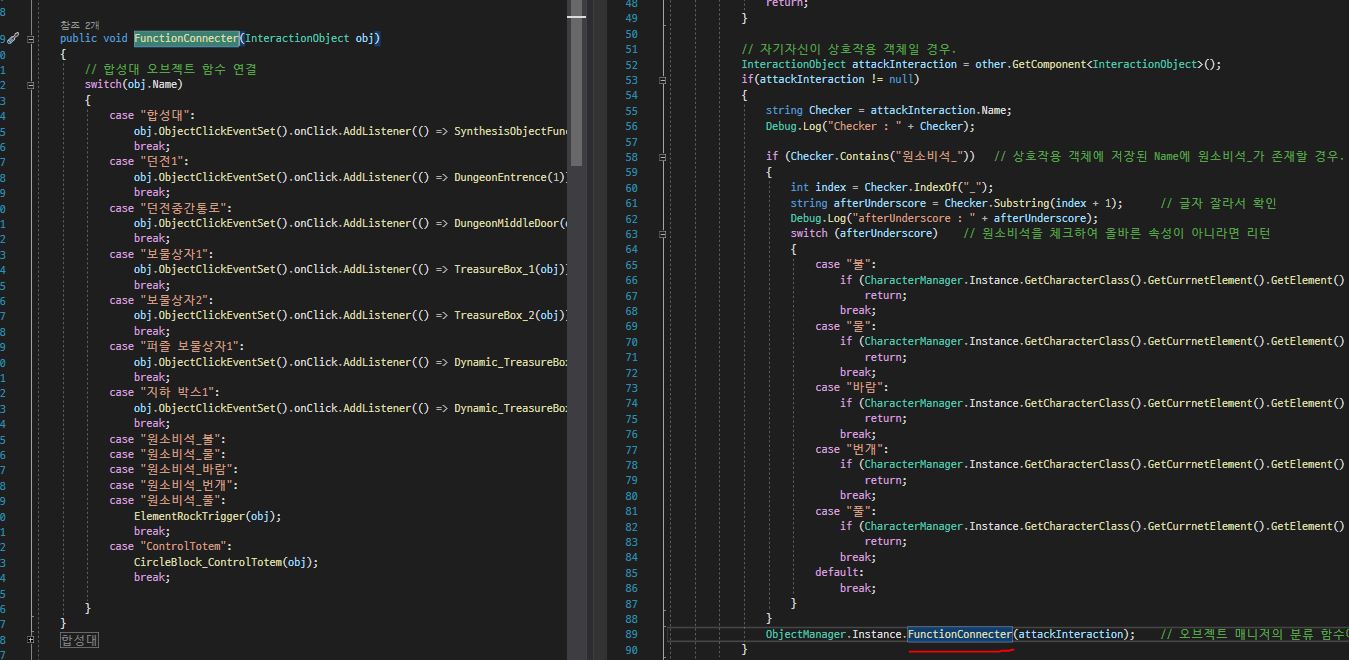Click the case "번개" label on line 77
This screenshot has height=660, width=1349.
(x=851, y=449)
